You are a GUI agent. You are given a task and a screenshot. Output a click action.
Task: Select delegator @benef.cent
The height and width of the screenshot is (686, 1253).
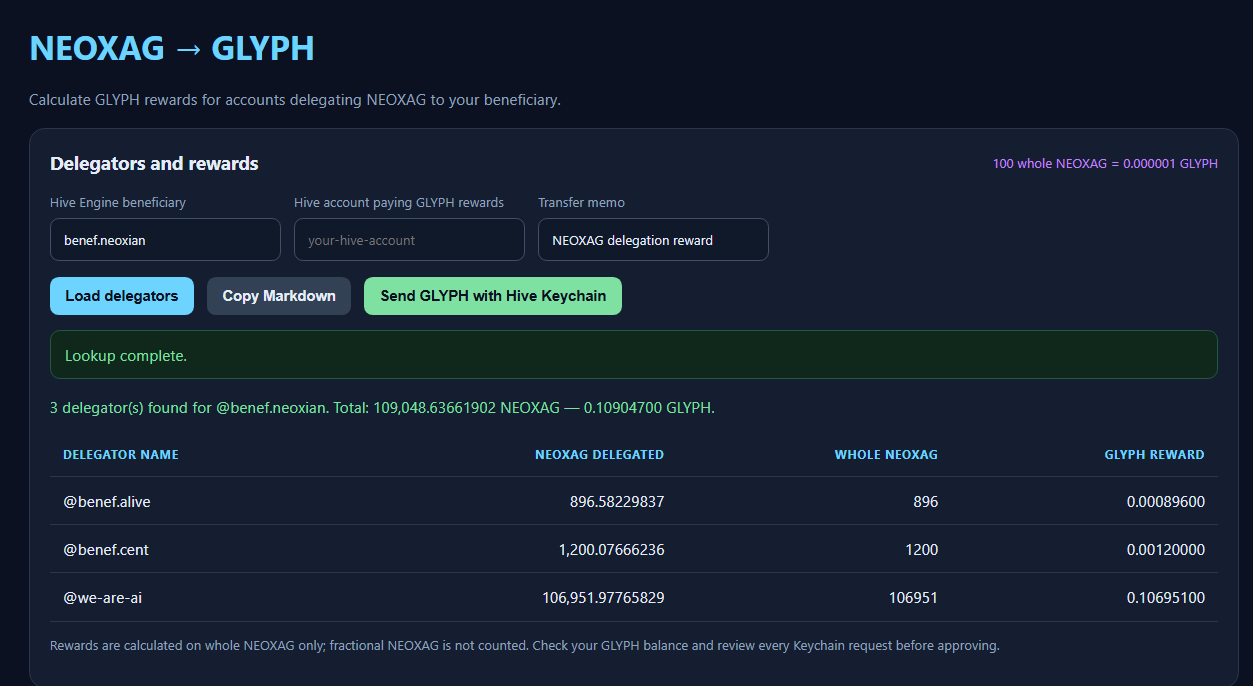(x=106, y=550)
